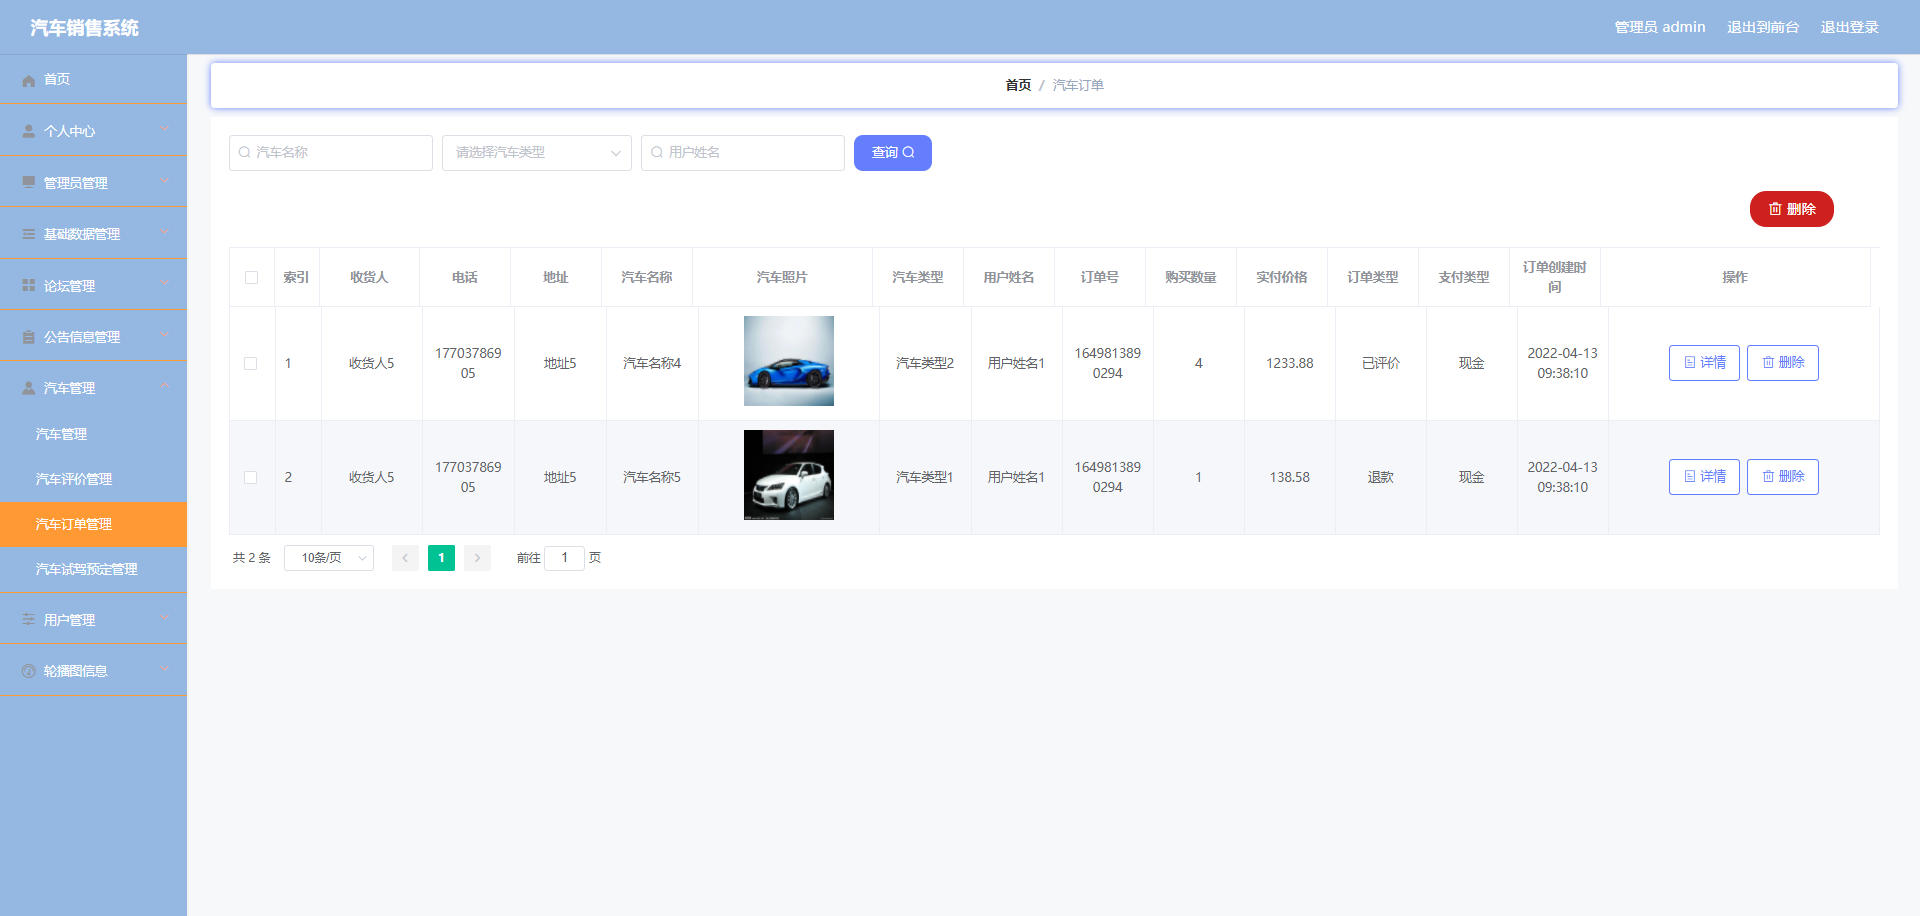Open the 请选择汽车类型 dropdown
The image size is (1920, 916).
point(536,153)
